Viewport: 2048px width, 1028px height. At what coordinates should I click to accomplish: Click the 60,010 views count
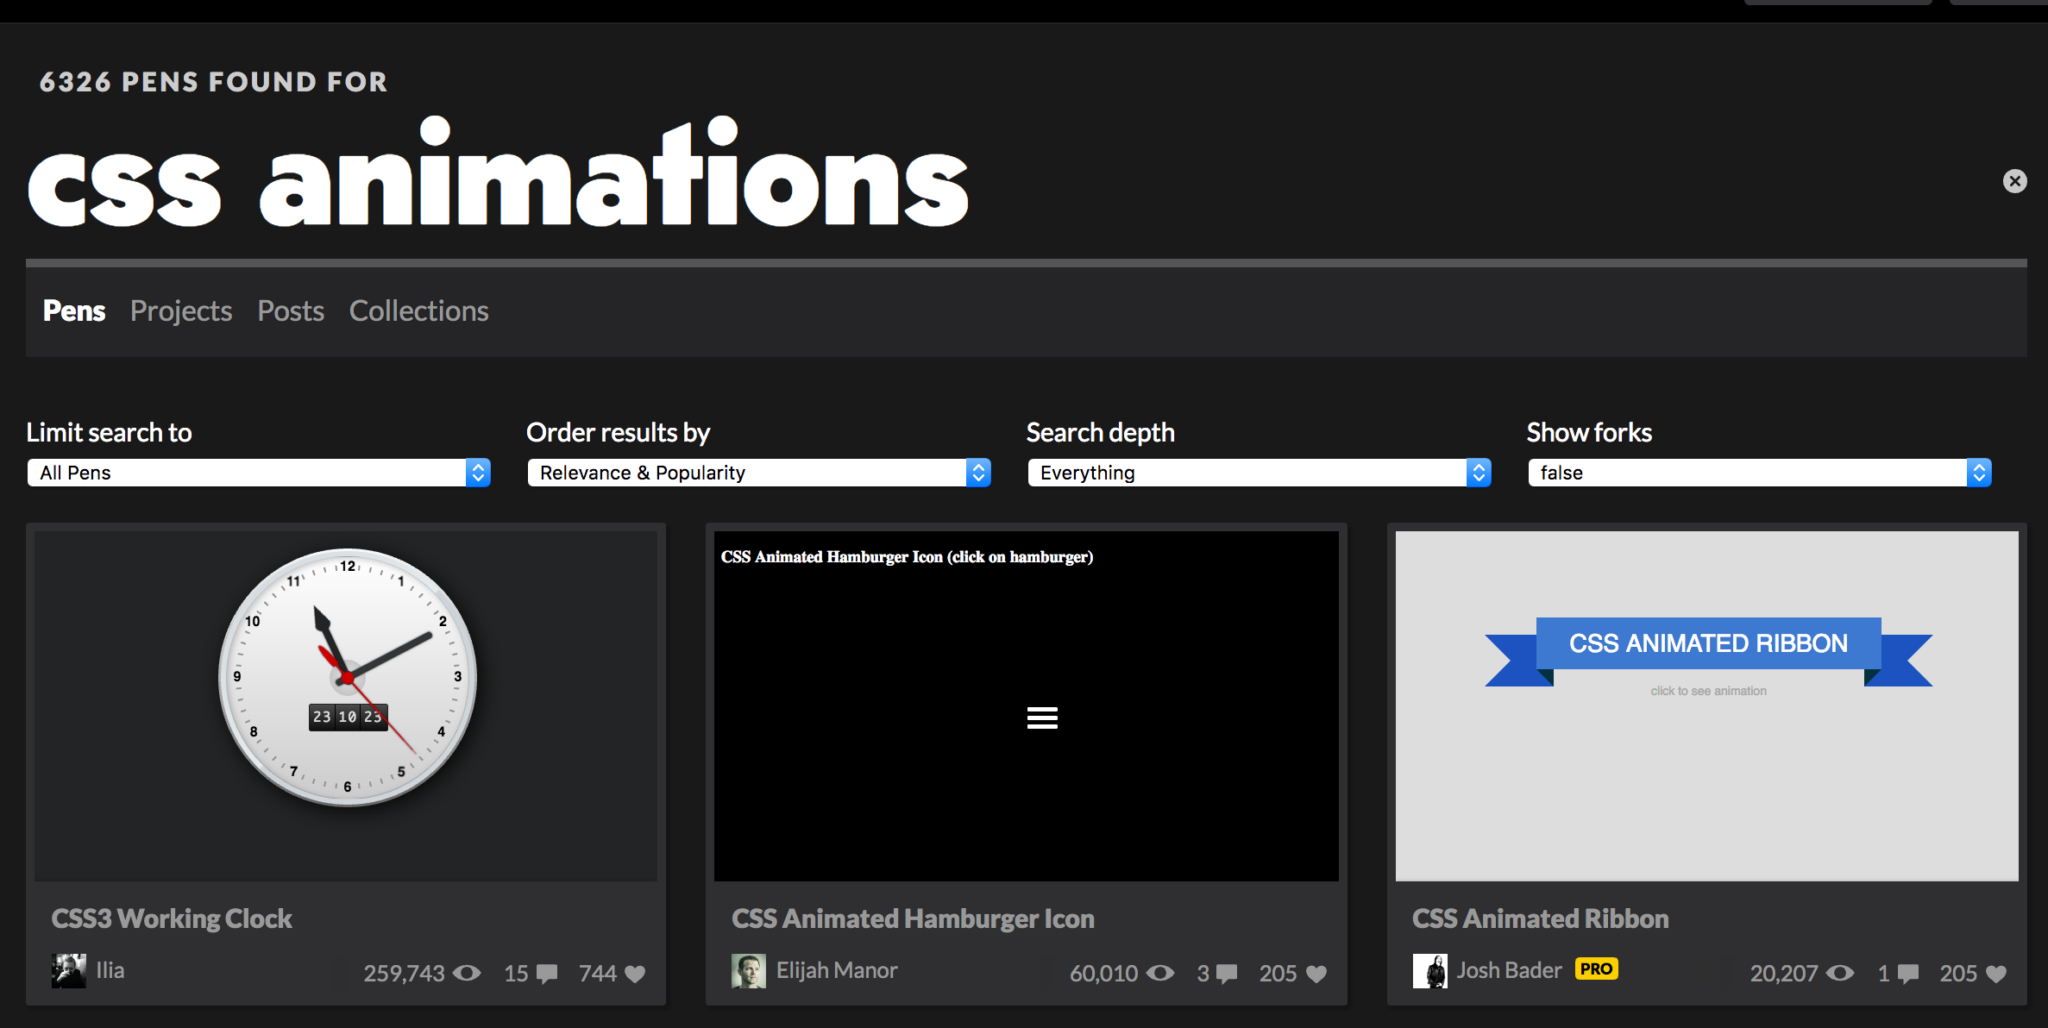point(1104,974)
